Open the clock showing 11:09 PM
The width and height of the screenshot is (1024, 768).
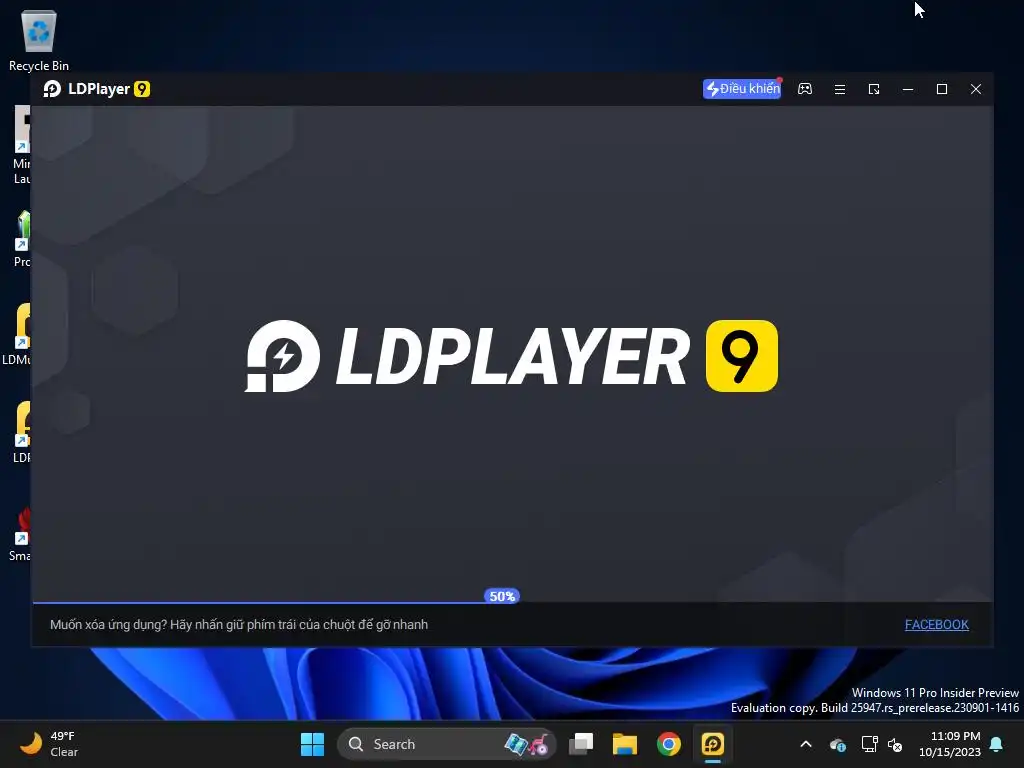point(950,744)
